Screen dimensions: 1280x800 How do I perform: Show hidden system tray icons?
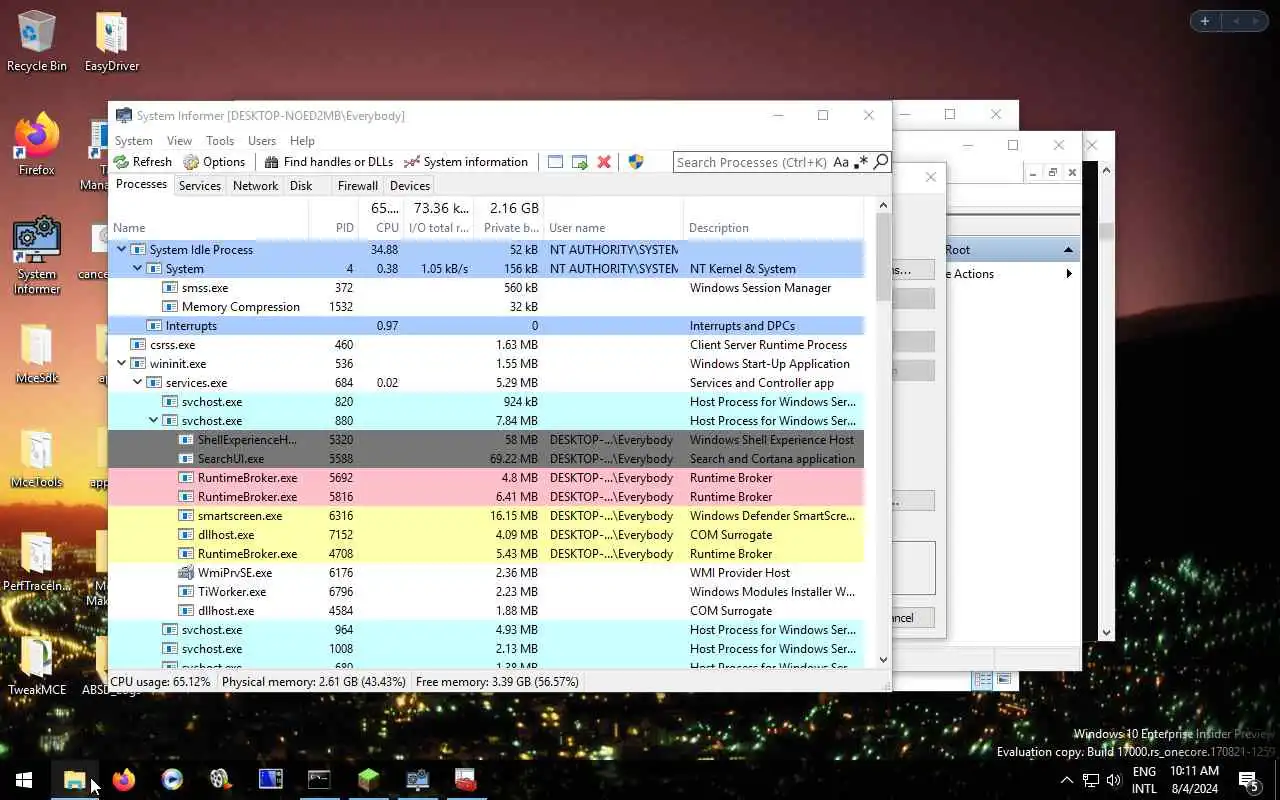coord(1066,780)
